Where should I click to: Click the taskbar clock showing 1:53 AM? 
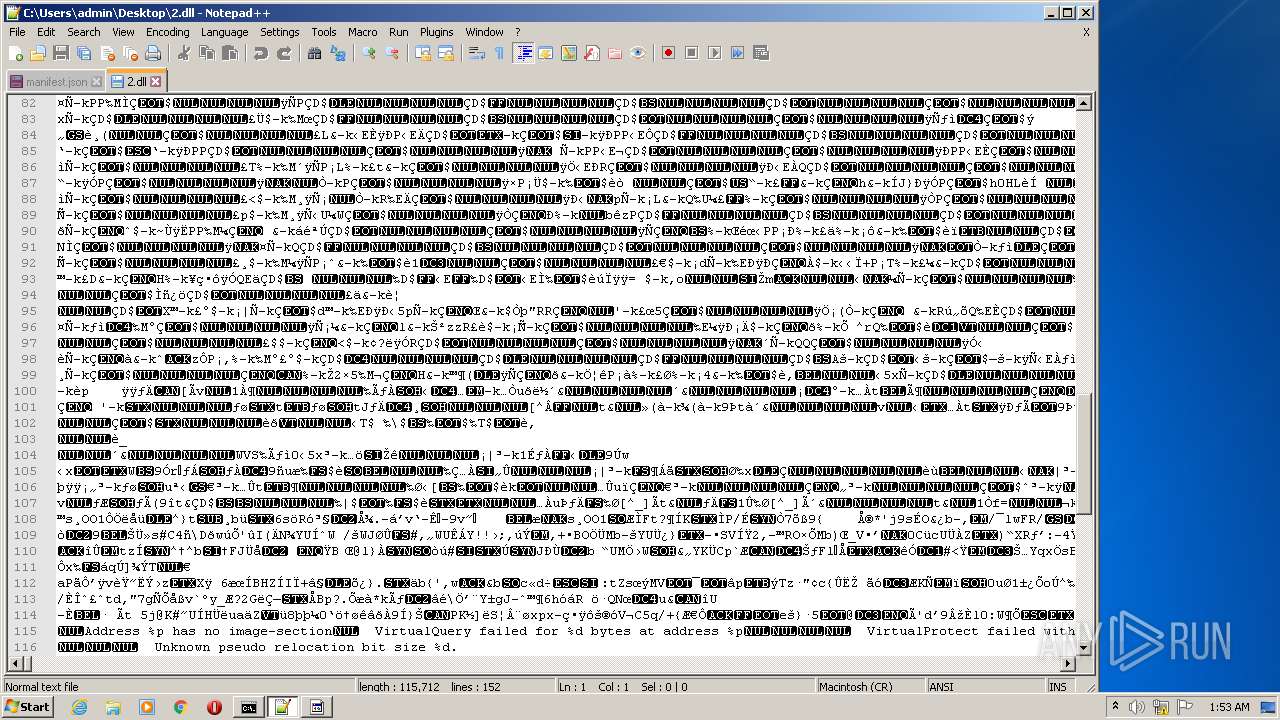click(x=1228, y=707)
